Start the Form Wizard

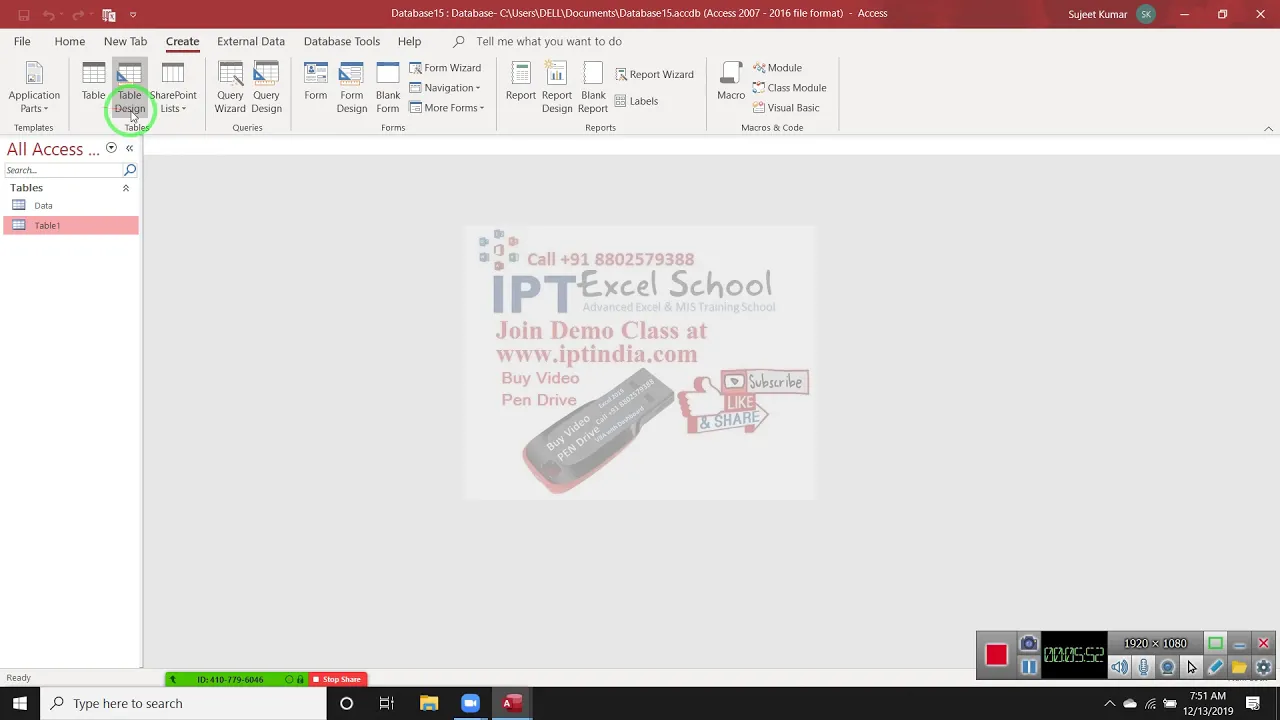coord(445,68)
